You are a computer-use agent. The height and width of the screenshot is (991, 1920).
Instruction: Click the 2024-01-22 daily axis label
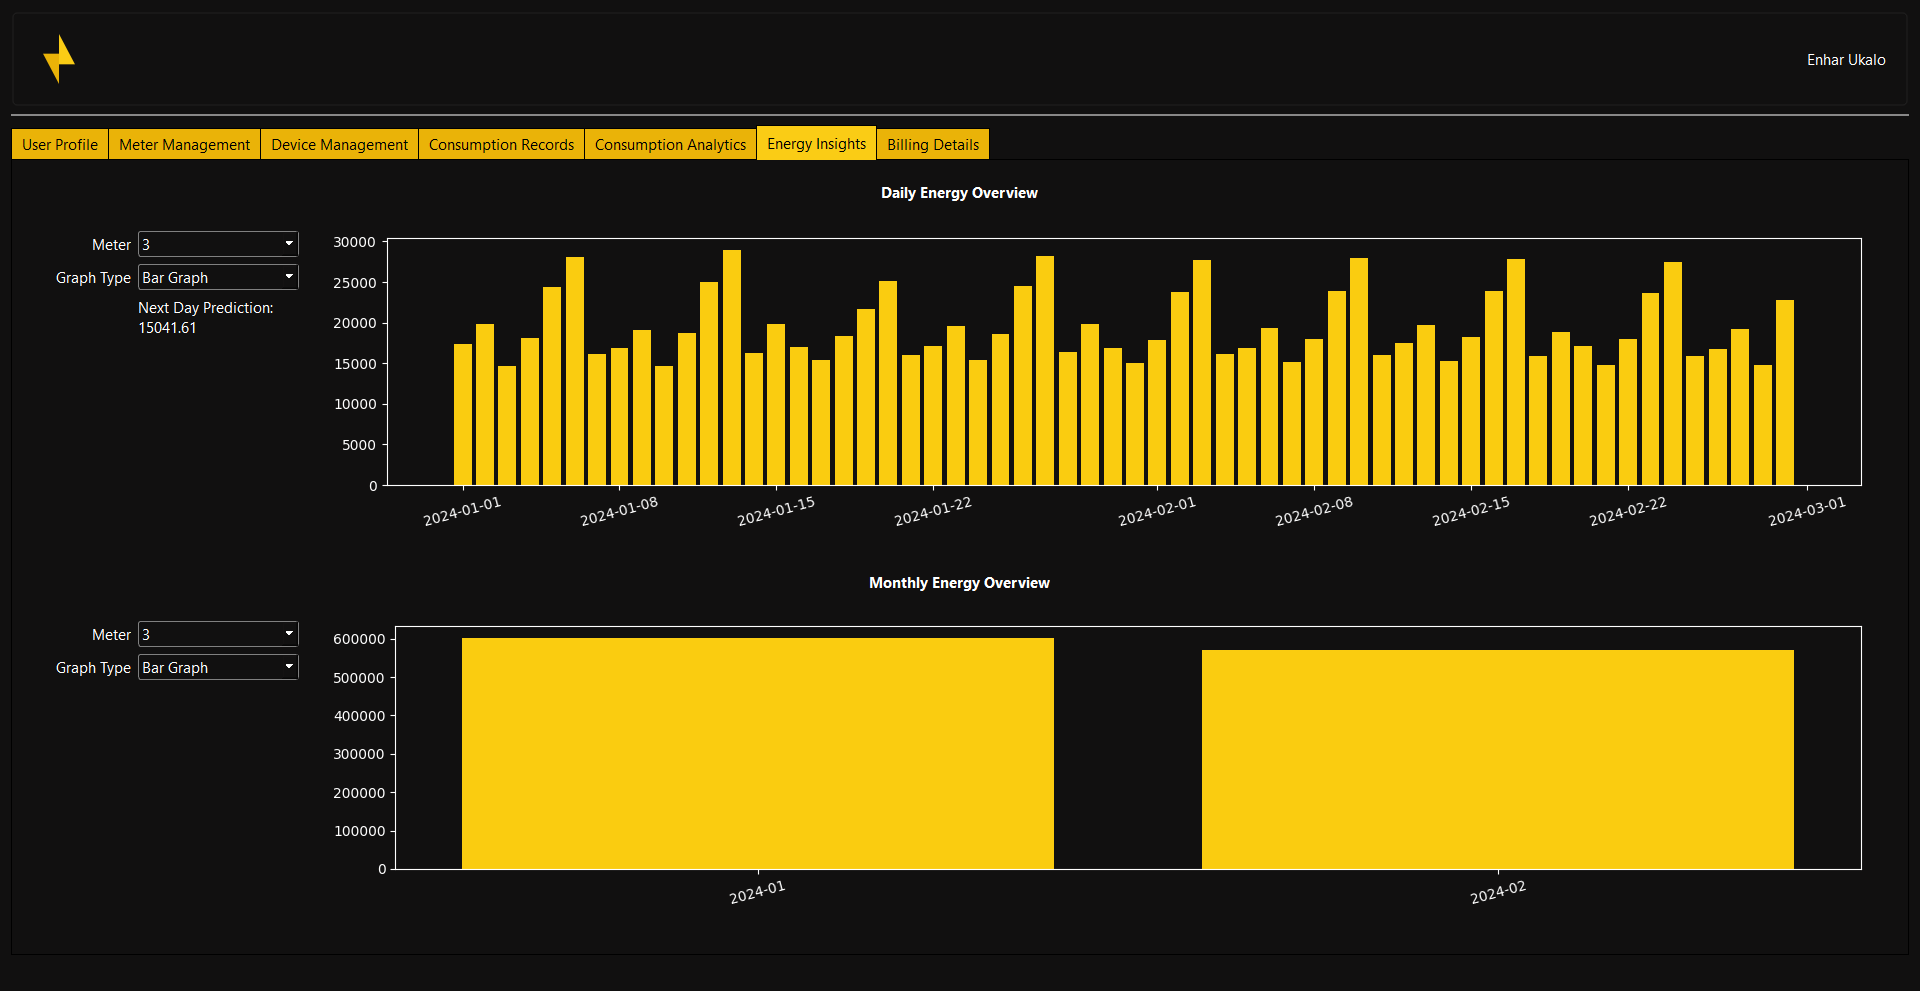[933, 511]
